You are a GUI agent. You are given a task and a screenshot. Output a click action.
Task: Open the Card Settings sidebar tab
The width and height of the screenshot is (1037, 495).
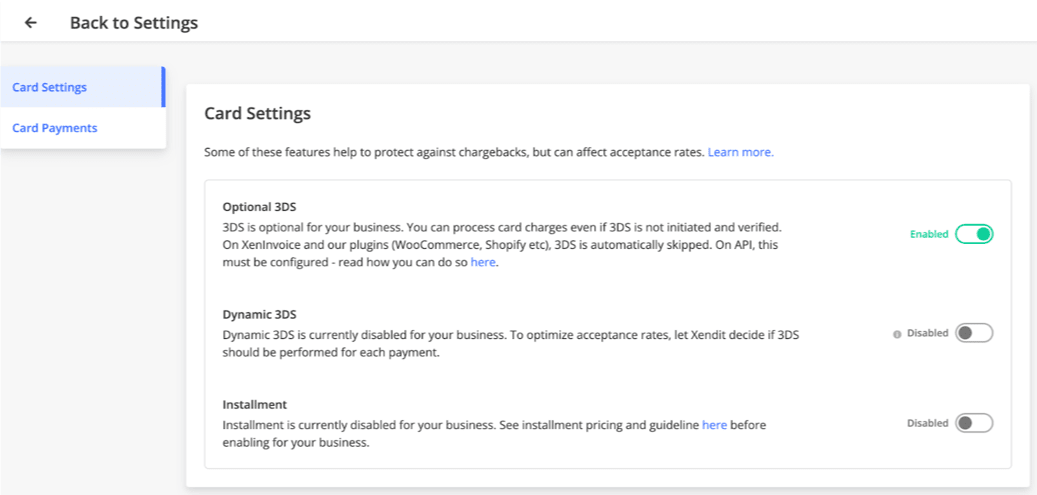tap(83, 87)
